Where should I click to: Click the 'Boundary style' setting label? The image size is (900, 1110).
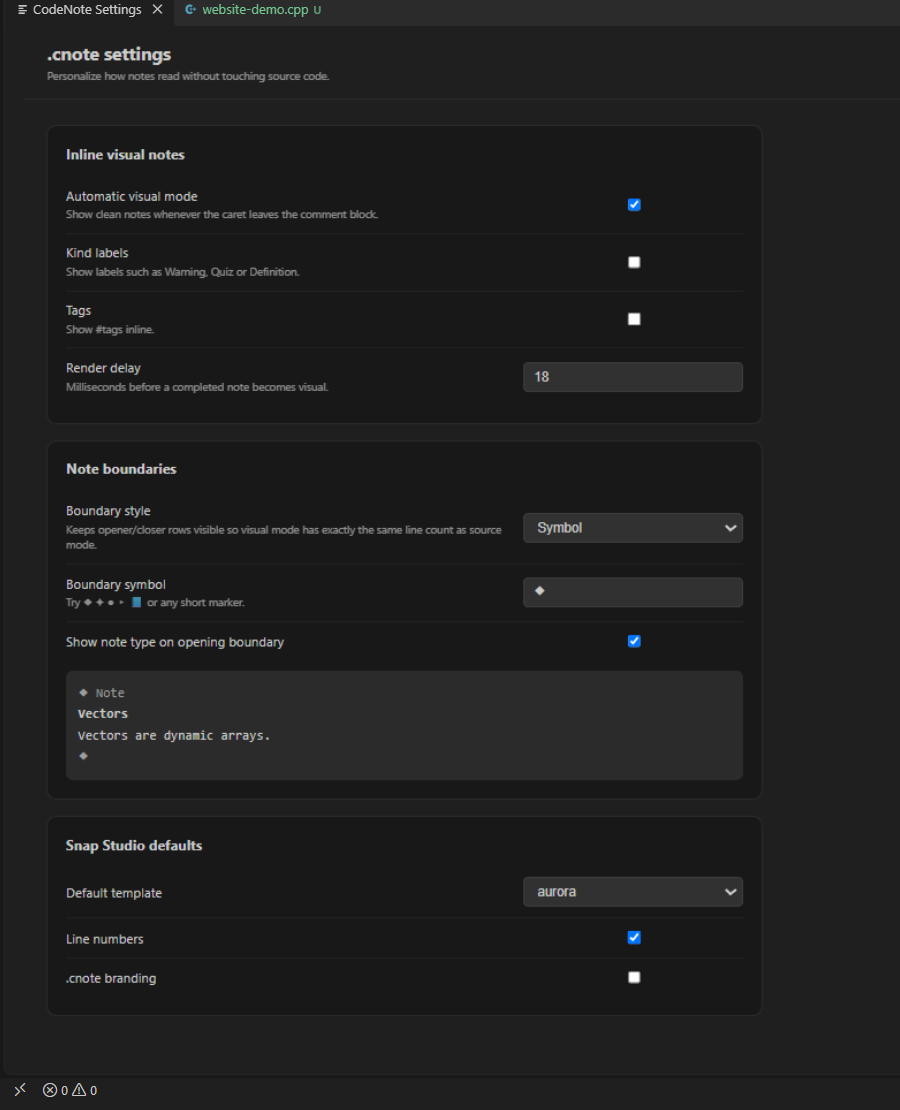click(x=108, y=510)
